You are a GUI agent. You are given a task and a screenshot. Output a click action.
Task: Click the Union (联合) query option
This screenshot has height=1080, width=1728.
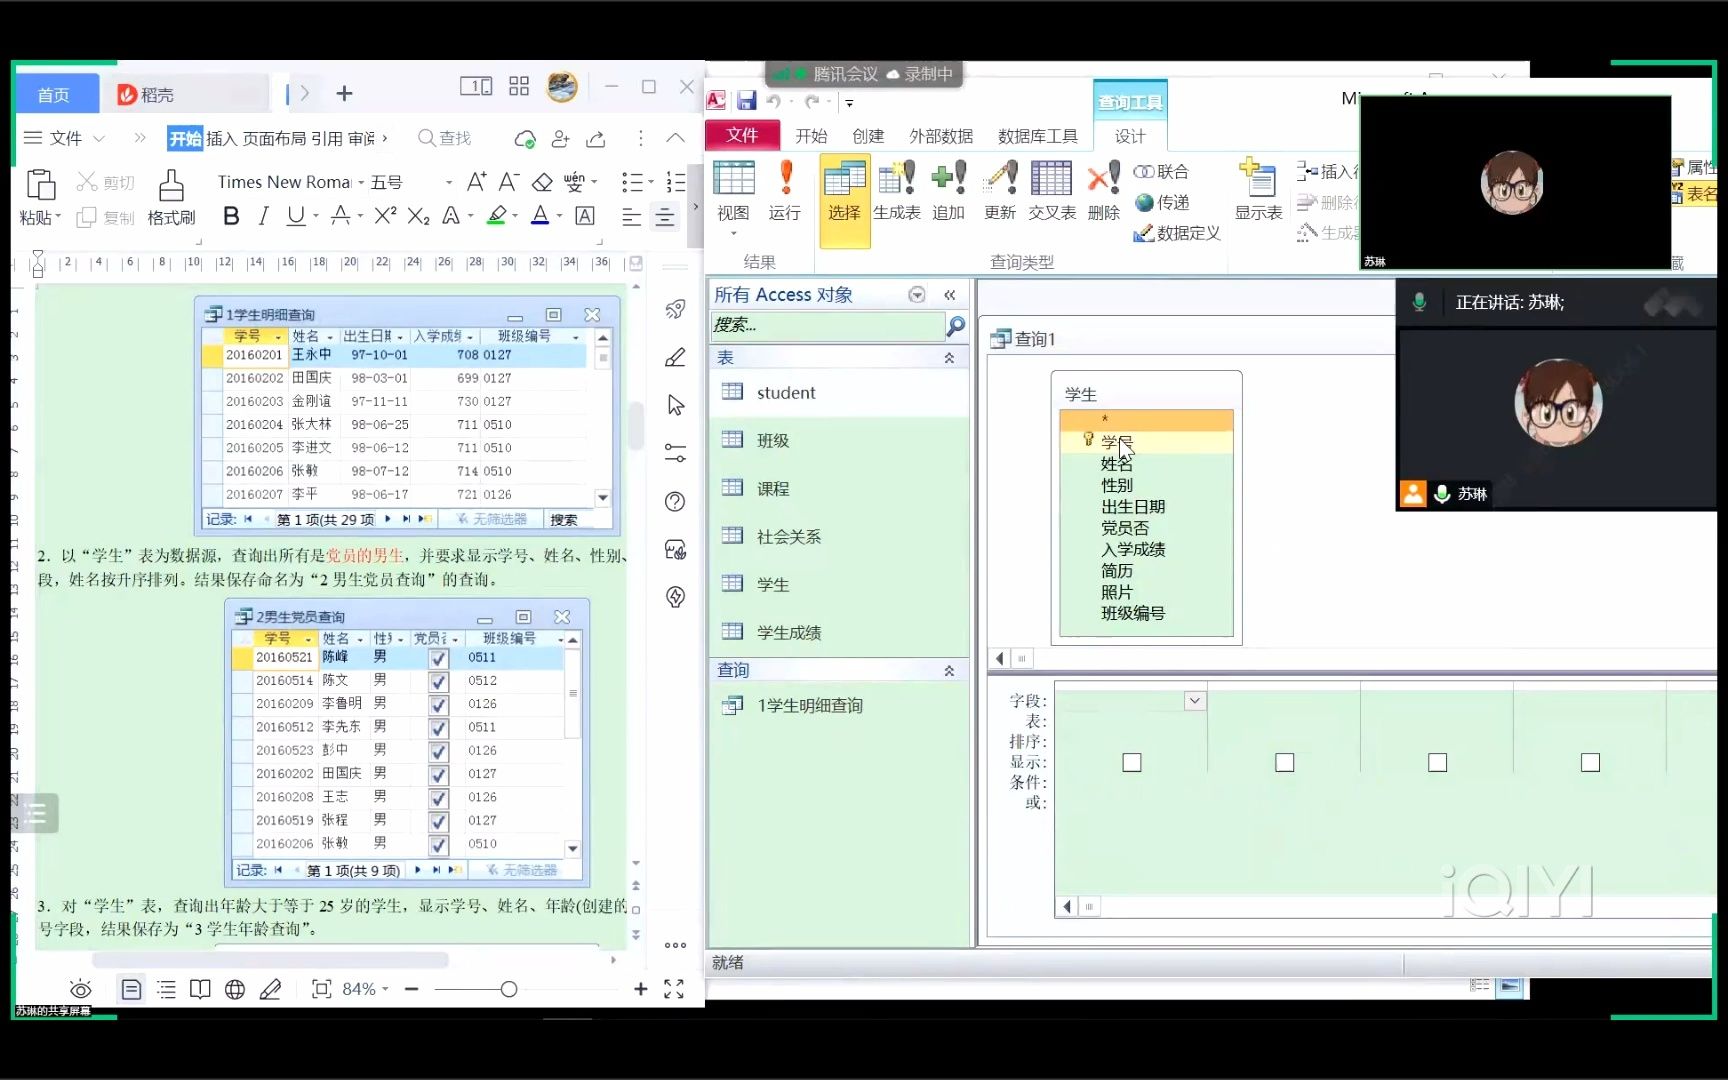tap(1161, 172)
